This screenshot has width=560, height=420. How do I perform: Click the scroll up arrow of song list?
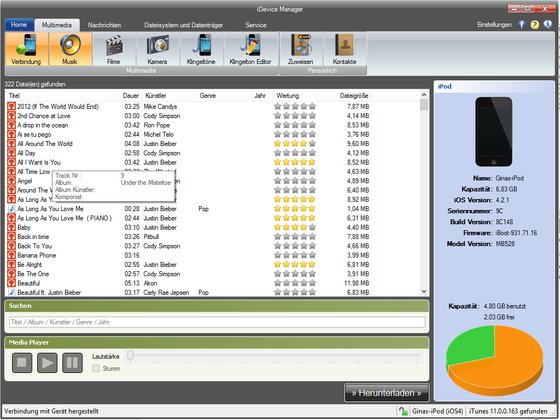pos(424,95)
